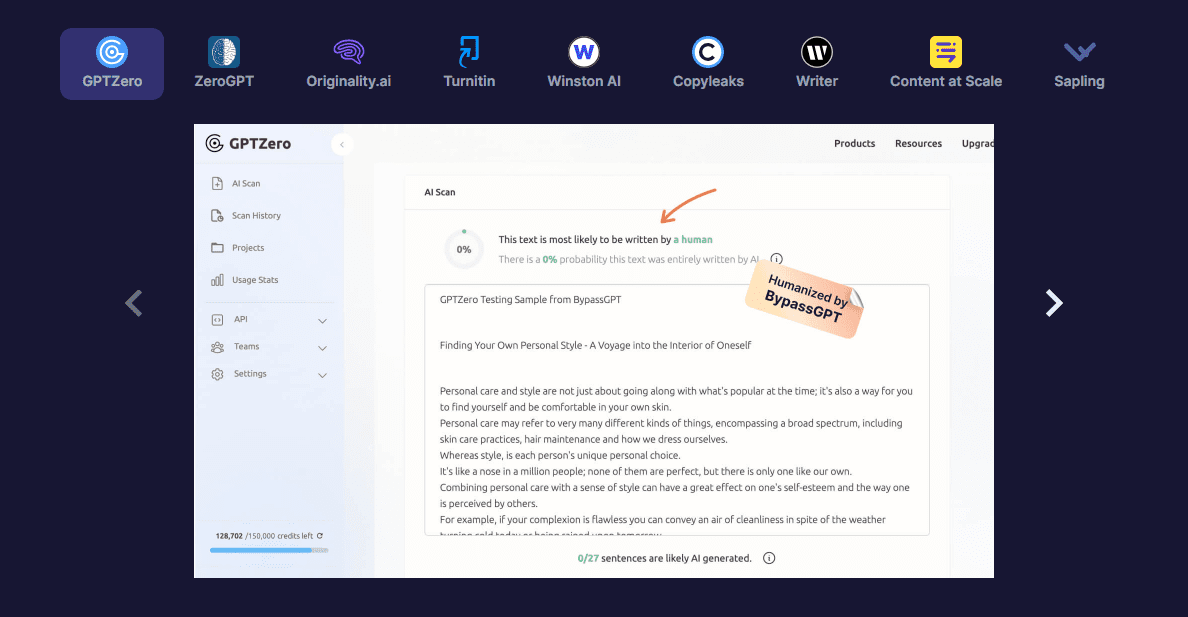Select the Writer tab
Viewport: 1188px width, 617px height.
[x=817, y=64]
